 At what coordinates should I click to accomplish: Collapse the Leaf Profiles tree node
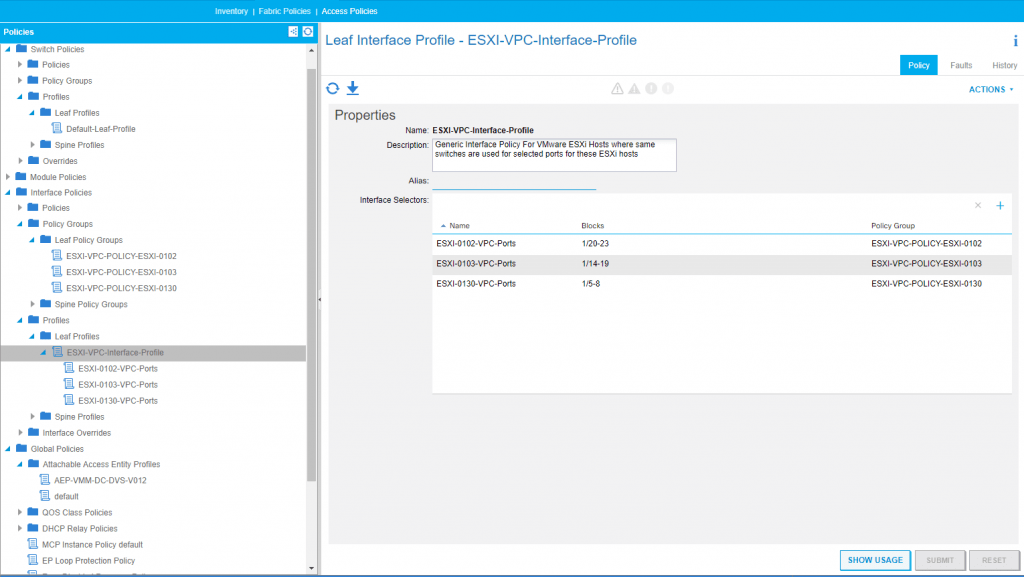tap(33, 336)
